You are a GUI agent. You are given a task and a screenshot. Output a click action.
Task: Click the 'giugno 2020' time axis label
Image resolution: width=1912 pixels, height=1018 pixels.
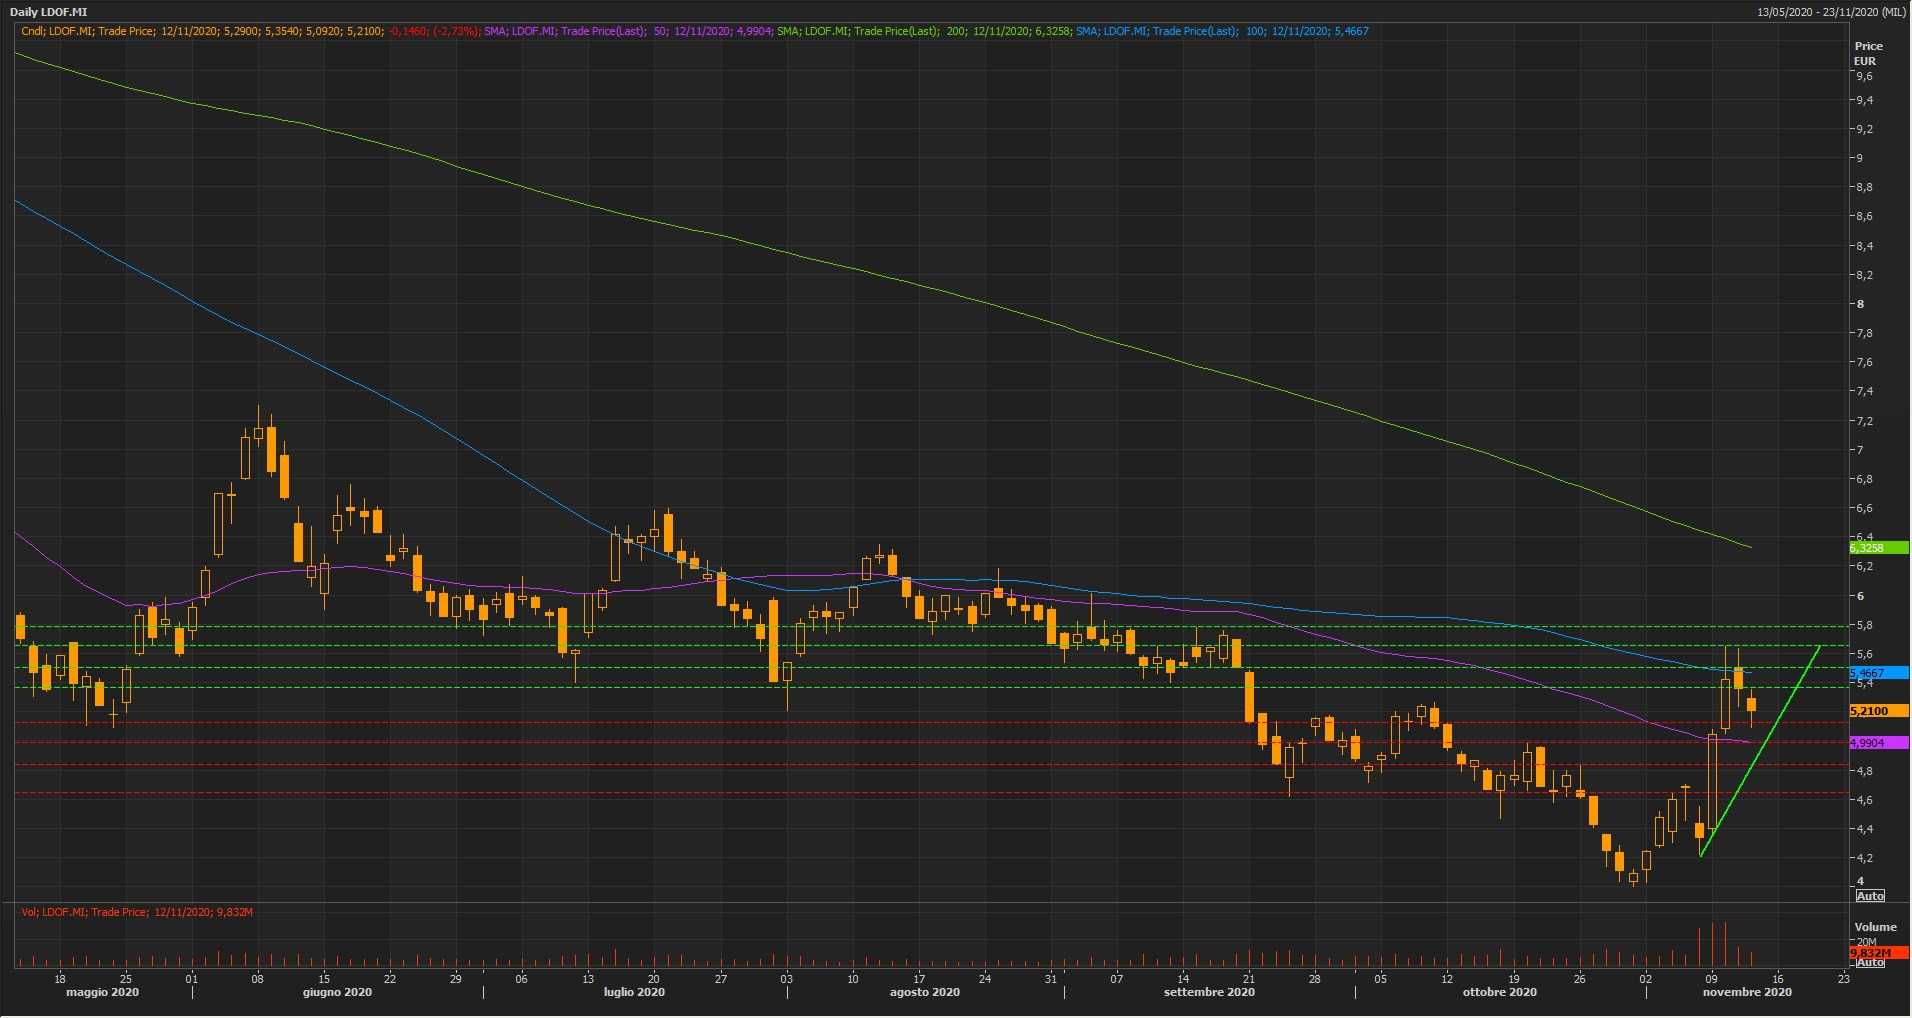click(x=337, y=993)
